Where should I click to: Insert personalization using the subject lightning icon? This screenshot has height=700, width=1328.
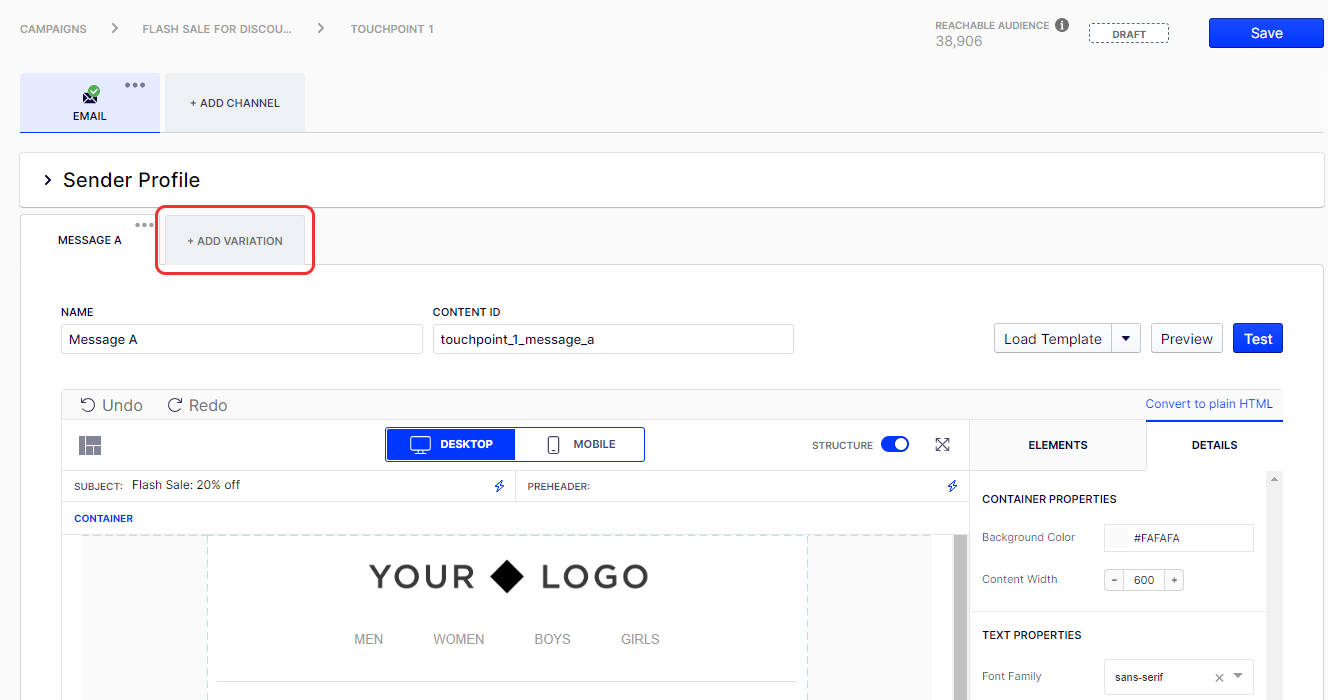[x=500, y=486]
